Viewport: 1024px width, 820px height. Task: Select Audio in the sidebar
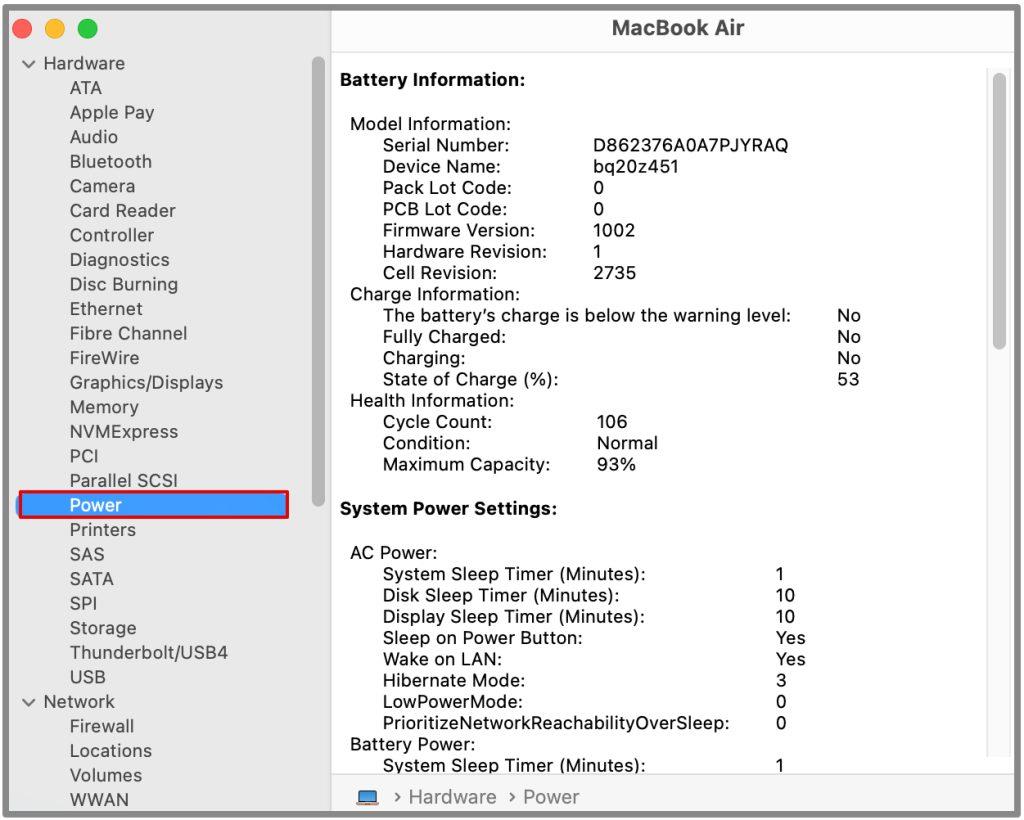click(x=94, y=137)
